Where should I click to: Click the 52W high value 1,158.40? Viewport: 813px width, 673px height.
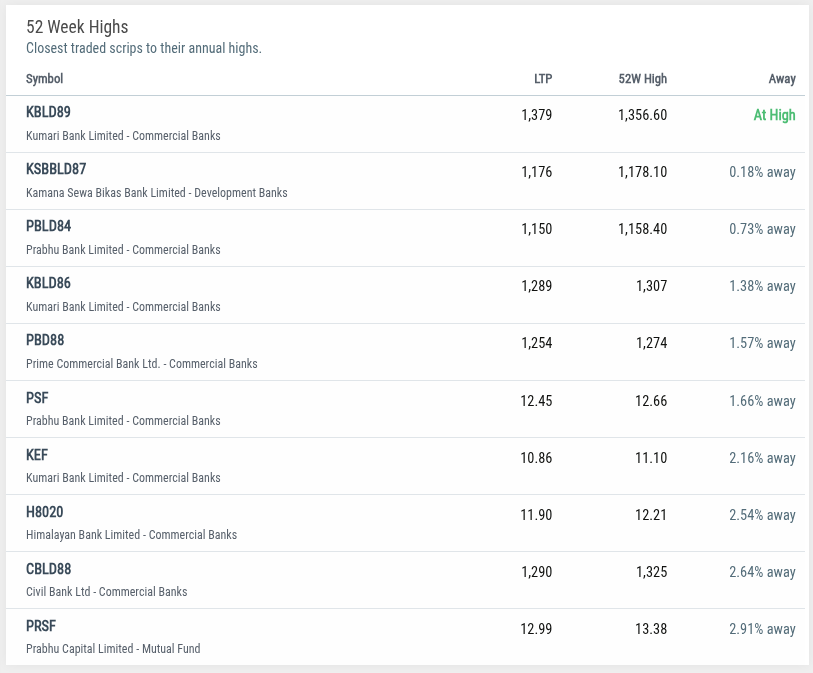pos(642,229)
